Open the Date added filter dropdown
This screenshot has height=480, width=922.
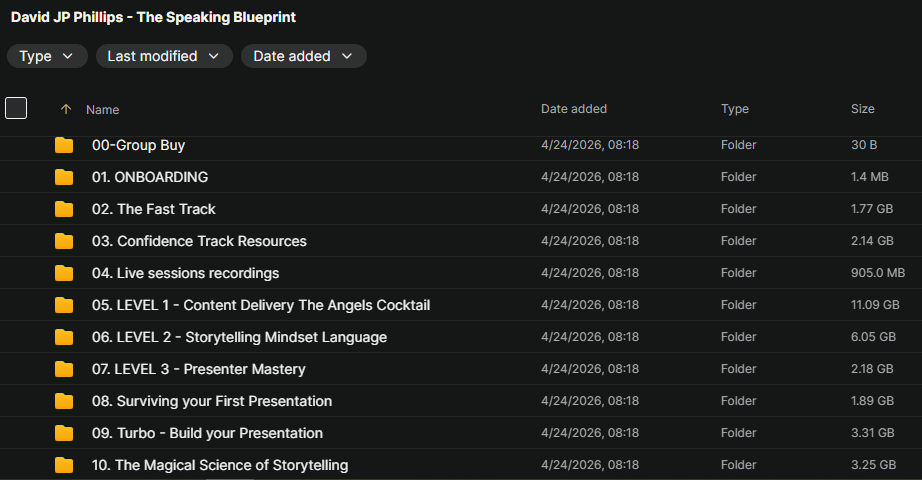(303, 56)
